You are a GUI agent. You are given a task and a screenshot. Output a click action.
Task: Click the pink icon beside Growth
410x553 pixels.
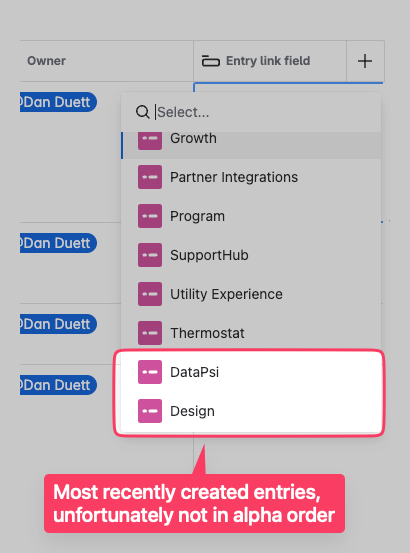click(x=150, y=140)
